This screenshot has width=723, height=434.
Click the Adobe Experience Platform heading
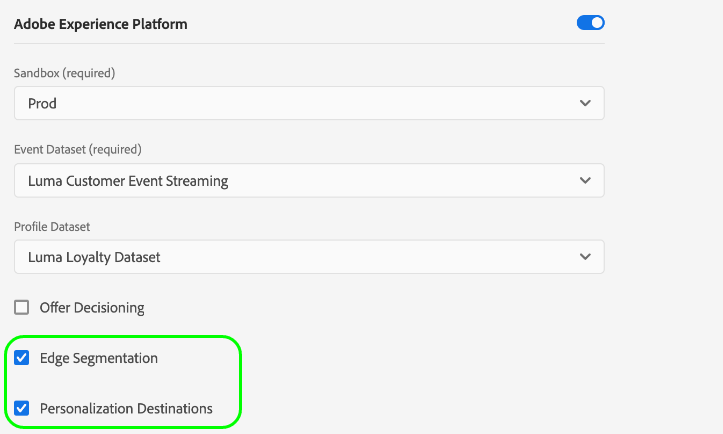(x=101, y=24)
